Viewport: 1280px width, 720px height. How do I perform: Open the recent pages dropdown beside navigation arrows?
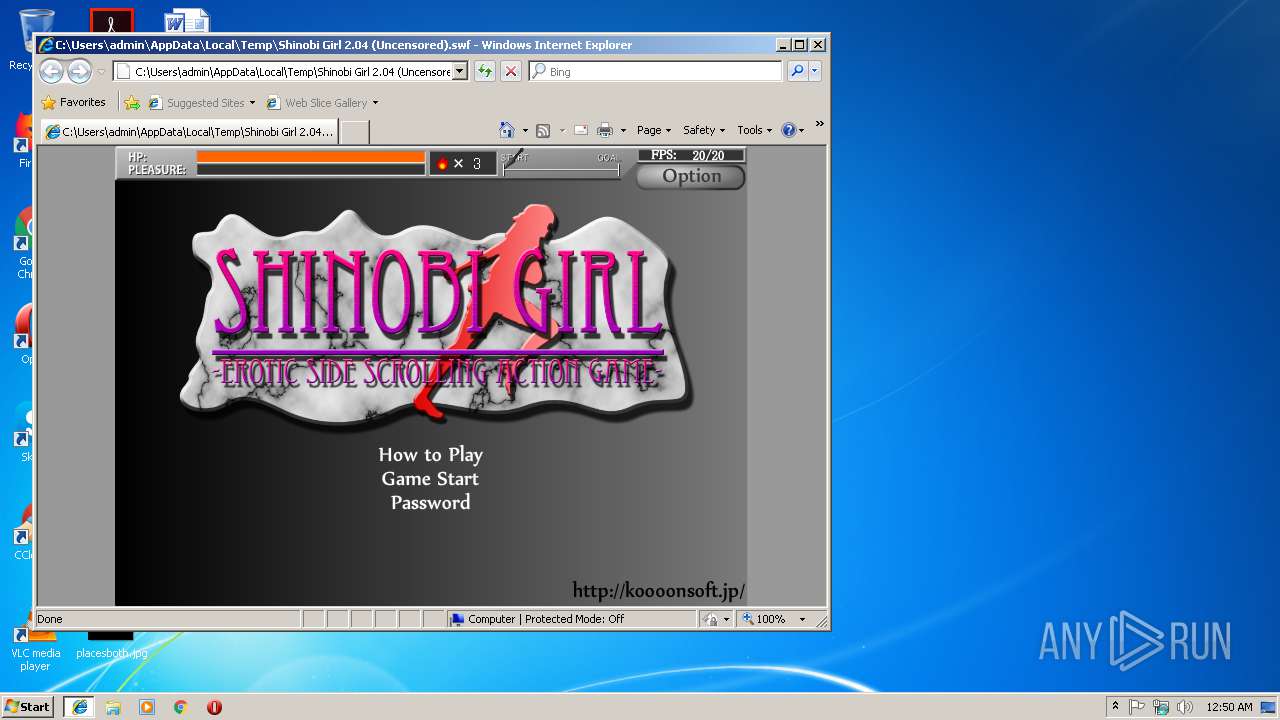tap(101, 72)
